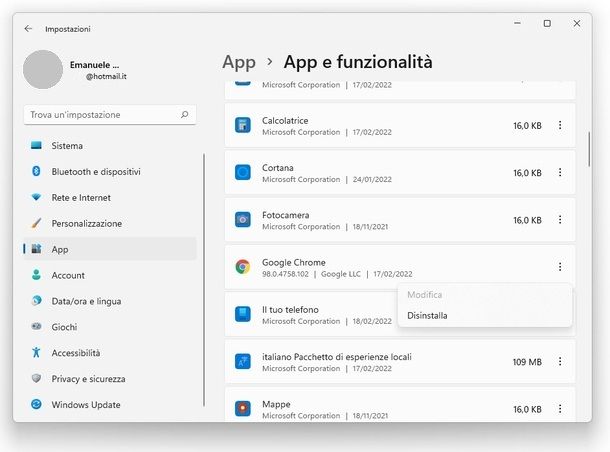This screenshot has width=610, height=452.
Task: Click the Accessibilità figure icon
Action: coord(36,352)
